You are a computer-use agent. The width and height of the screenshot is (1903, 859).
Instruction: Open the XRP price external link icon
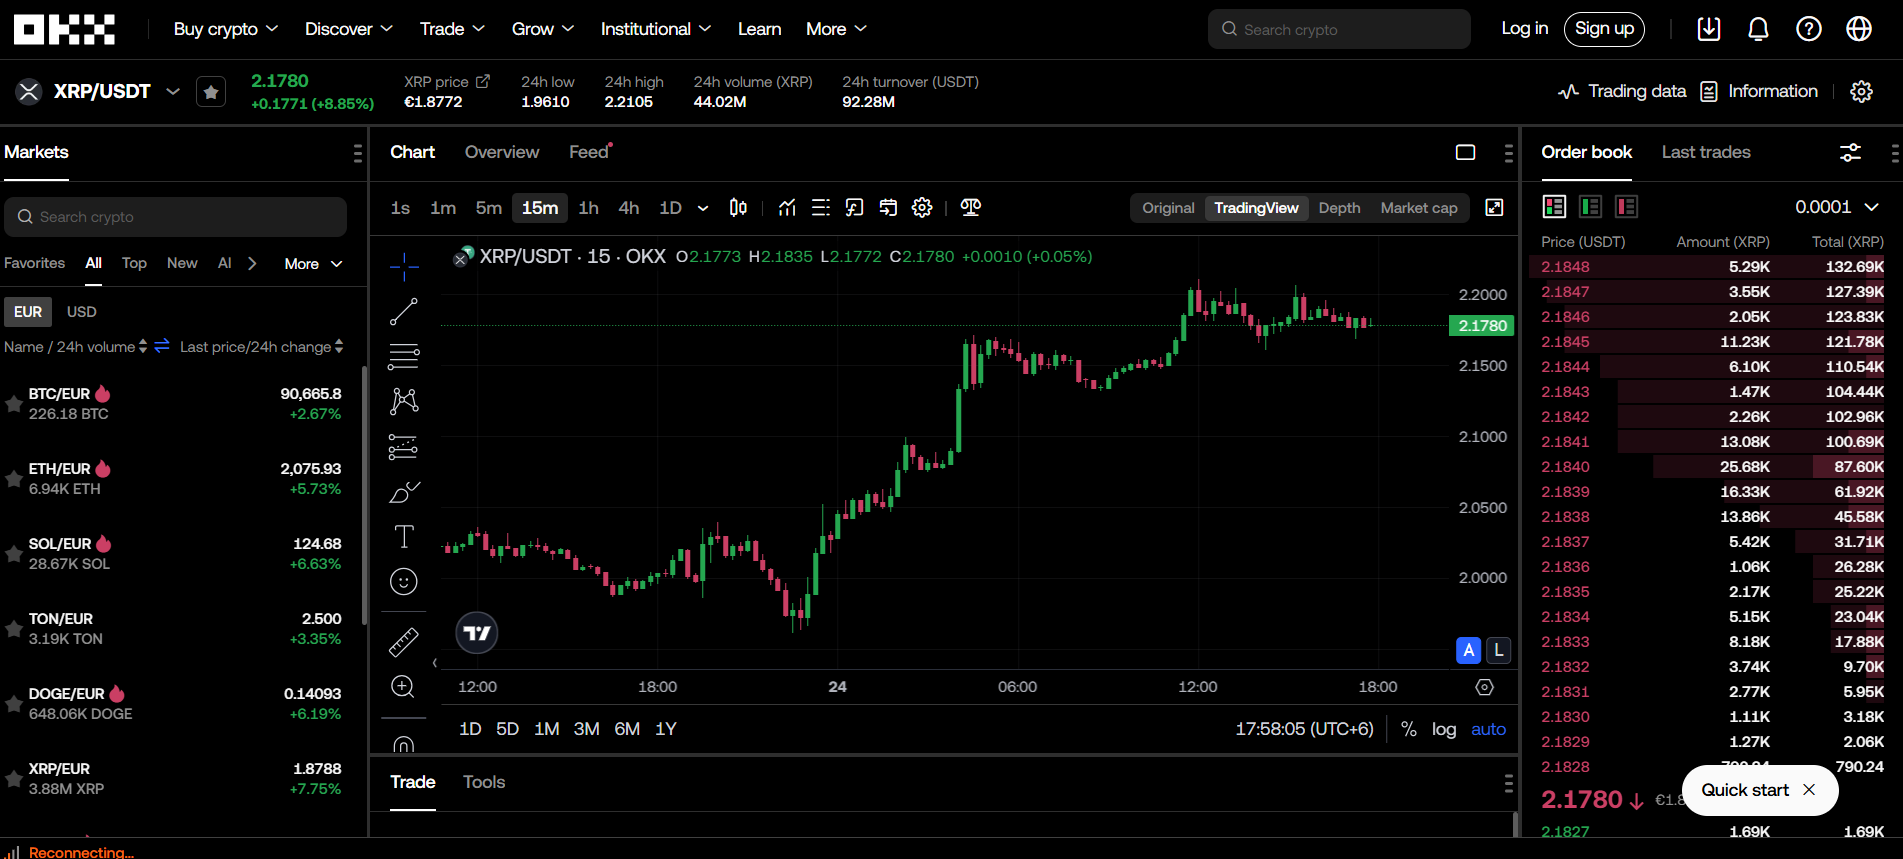pyautogui.click(x=483, y=81)
